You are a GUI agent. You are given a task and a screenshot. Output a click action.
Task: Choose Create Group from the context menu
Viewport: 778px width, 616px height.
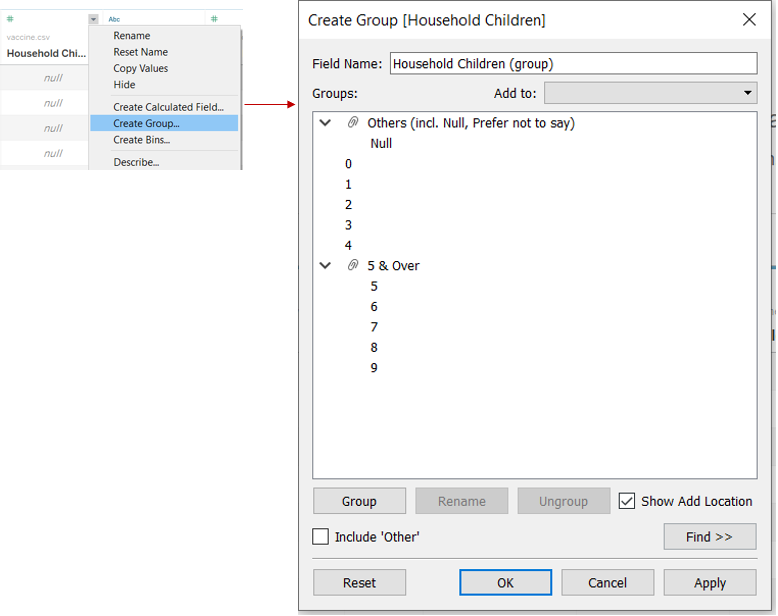[x=147, y=124]
